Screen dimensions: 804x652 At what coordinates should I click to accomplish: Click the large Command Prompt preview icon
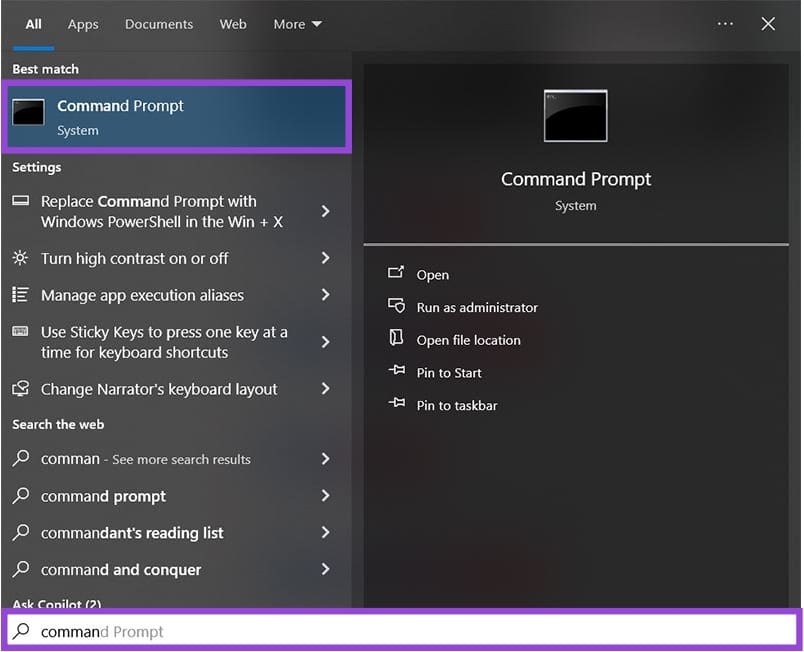(x=575, y=115)
